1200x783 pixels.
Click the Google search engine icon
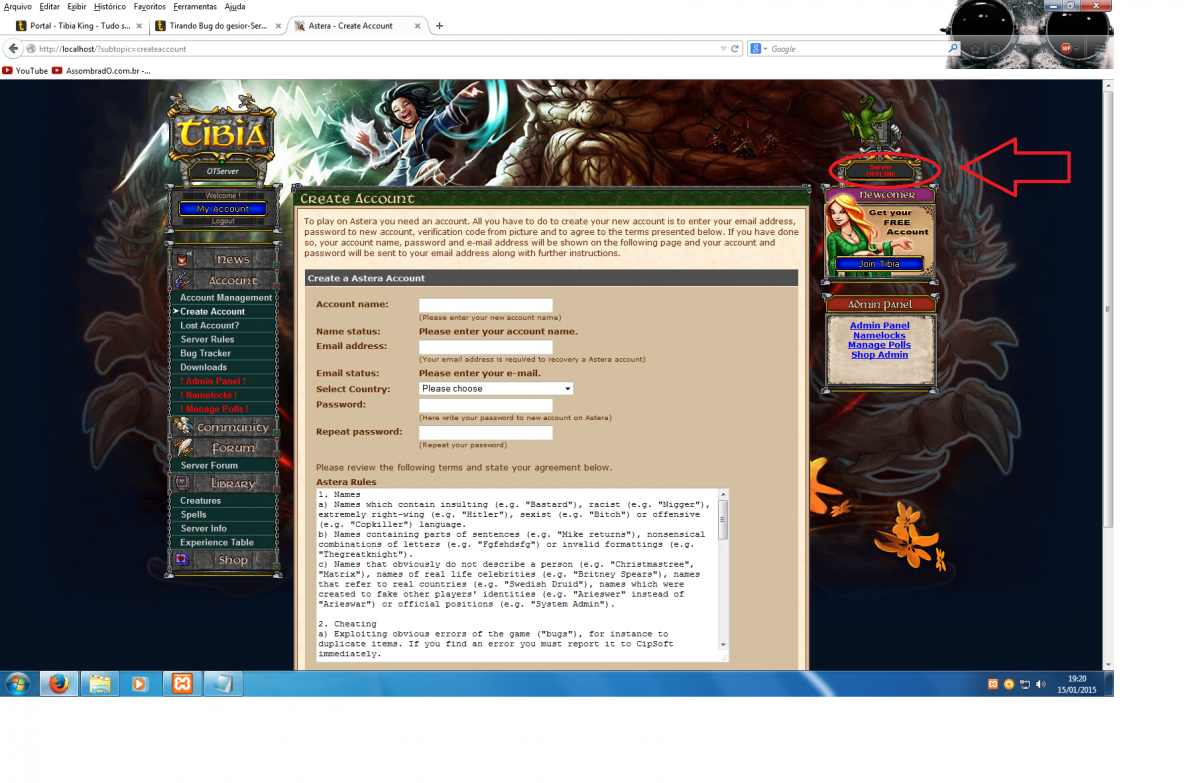(x=757, y=48)
